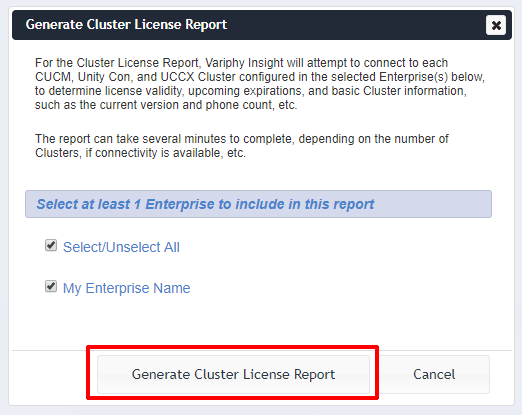Click the word Clusters in the second paragraph
Viewport: 522px width, 415px height.
click(x=57, y=153)
